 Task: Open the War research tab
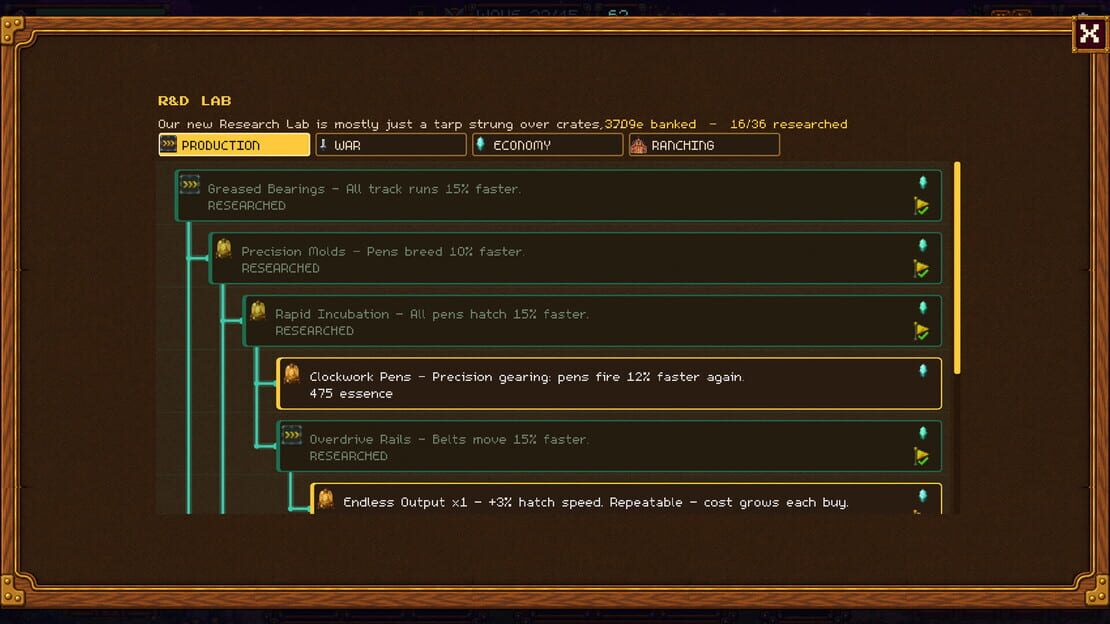pyautogui.click(x=391, y=145)
